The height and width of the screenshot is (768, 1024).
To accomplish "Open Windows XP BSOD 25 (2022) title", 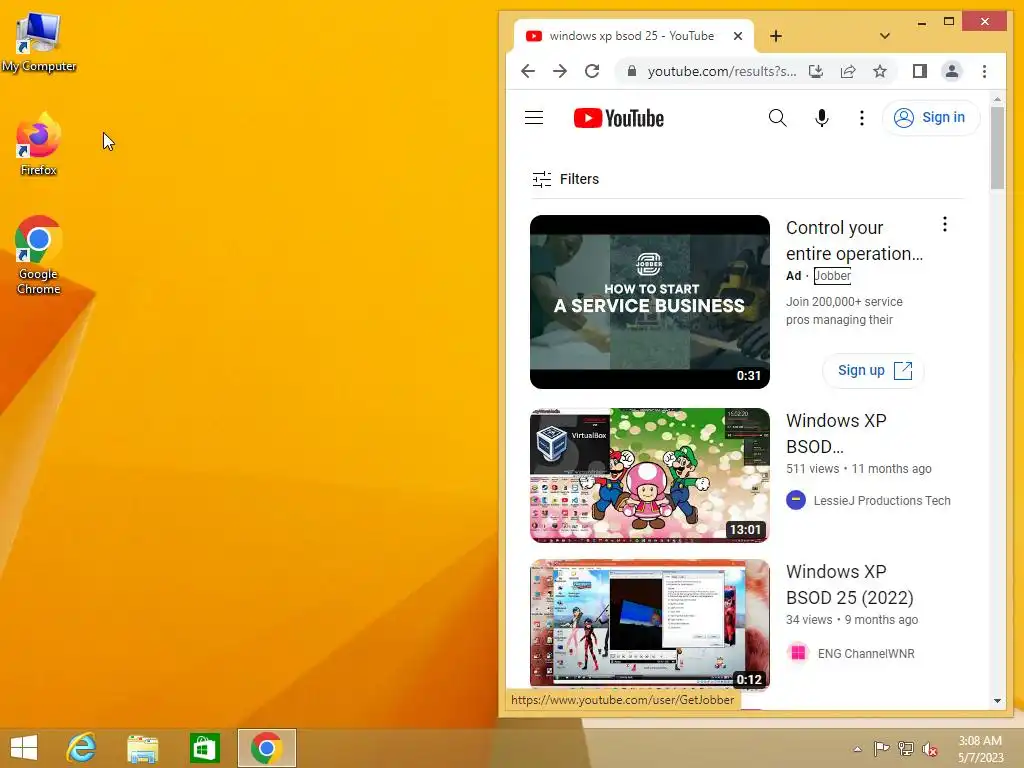I will (850, 584).
